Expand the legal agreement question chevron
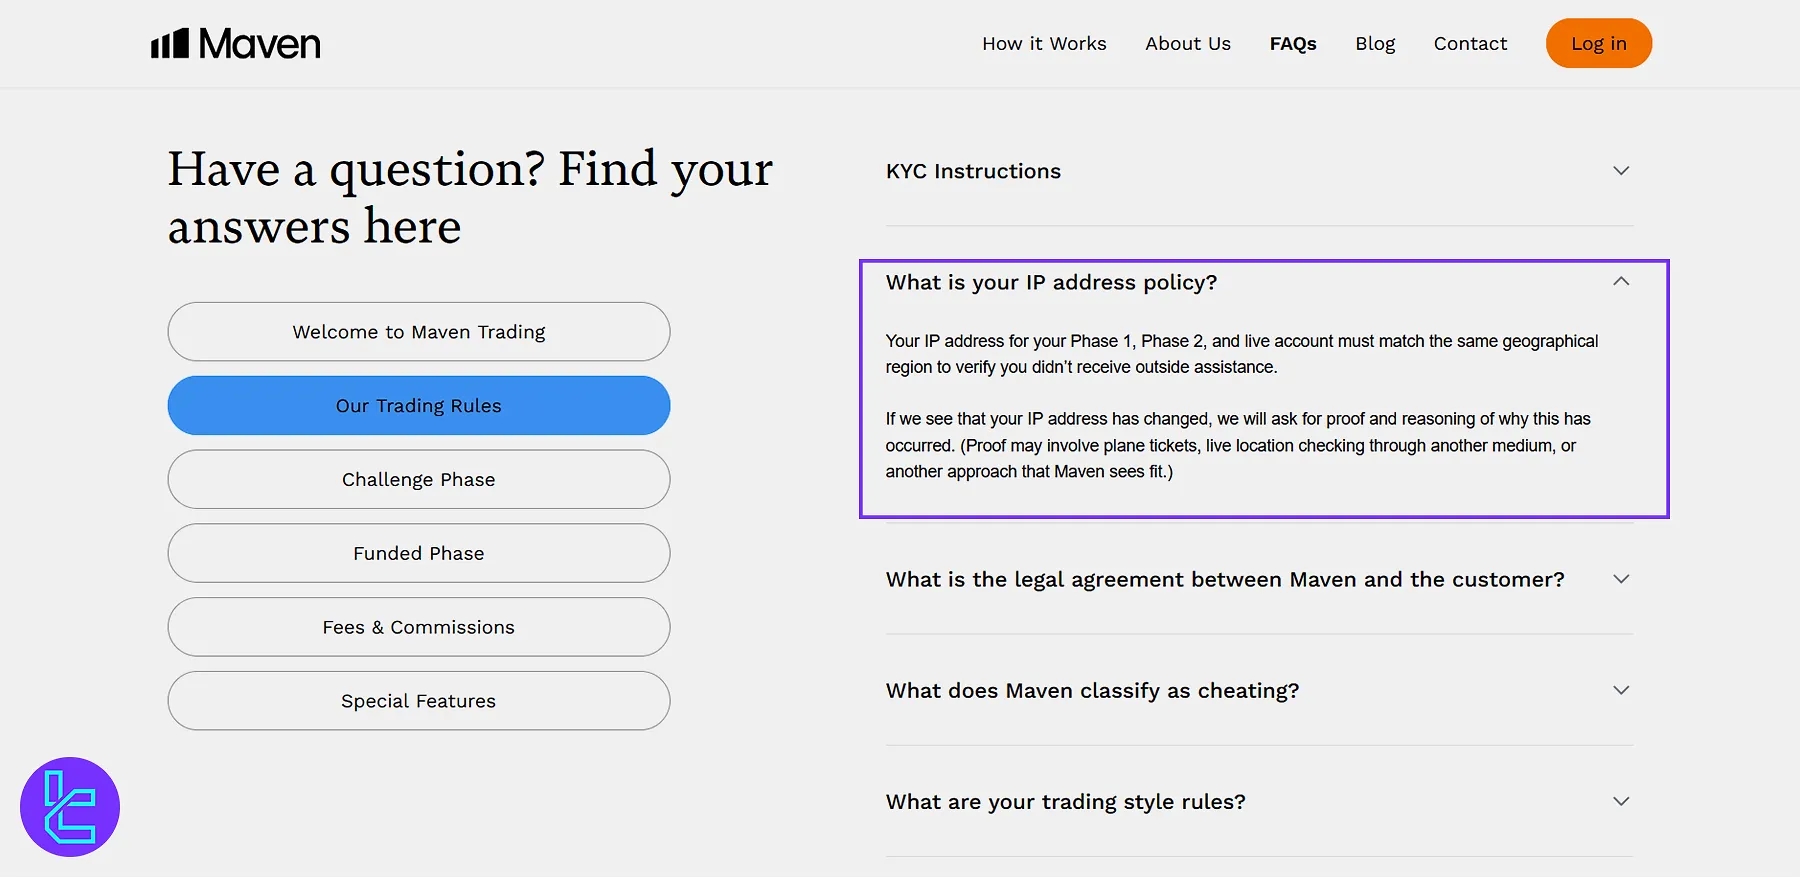The width and height of the screenshot is (1800, 877). click(1621, 579)
